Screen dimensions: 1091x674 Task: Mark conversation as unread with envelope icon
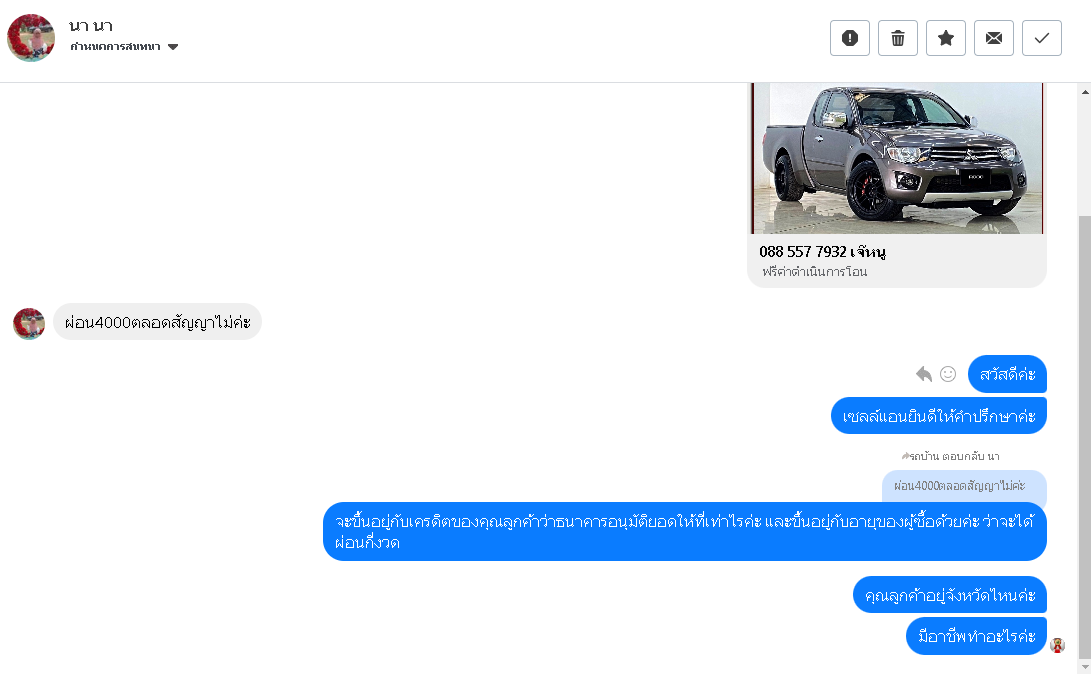pos(994,38)
